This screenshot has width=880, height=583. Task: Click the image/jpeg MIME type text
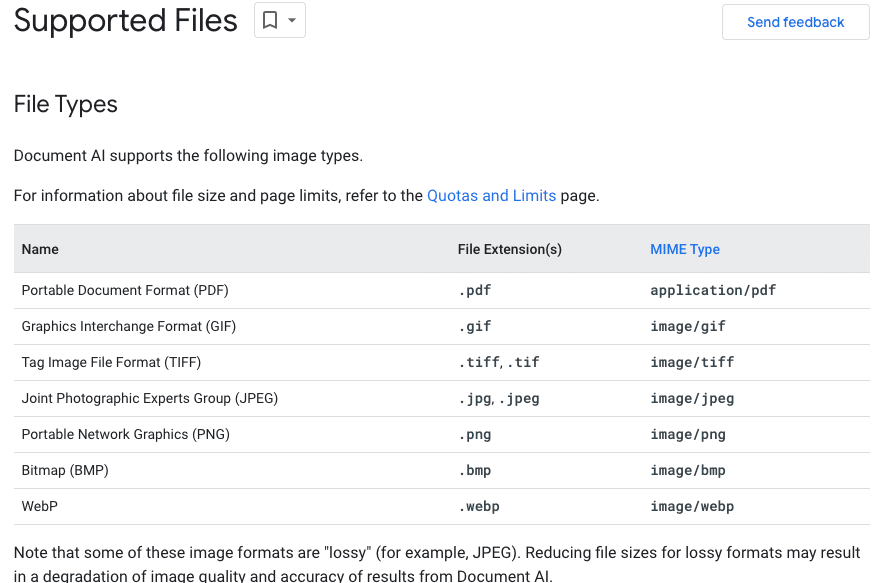[692, 398]
